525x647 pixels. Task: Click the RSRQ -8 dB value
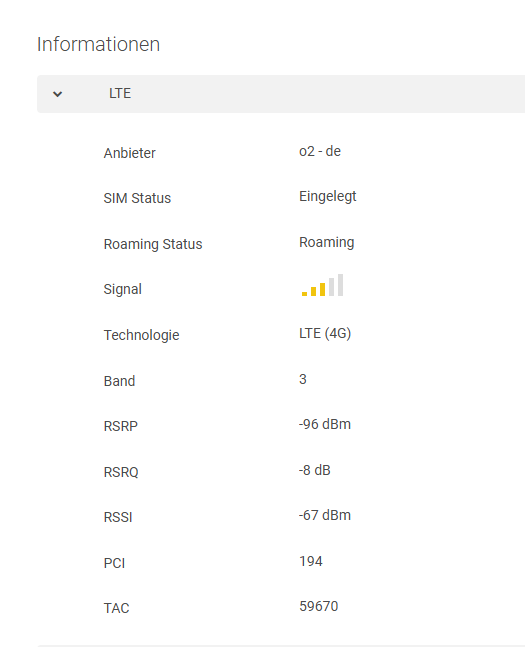point(315,470)
